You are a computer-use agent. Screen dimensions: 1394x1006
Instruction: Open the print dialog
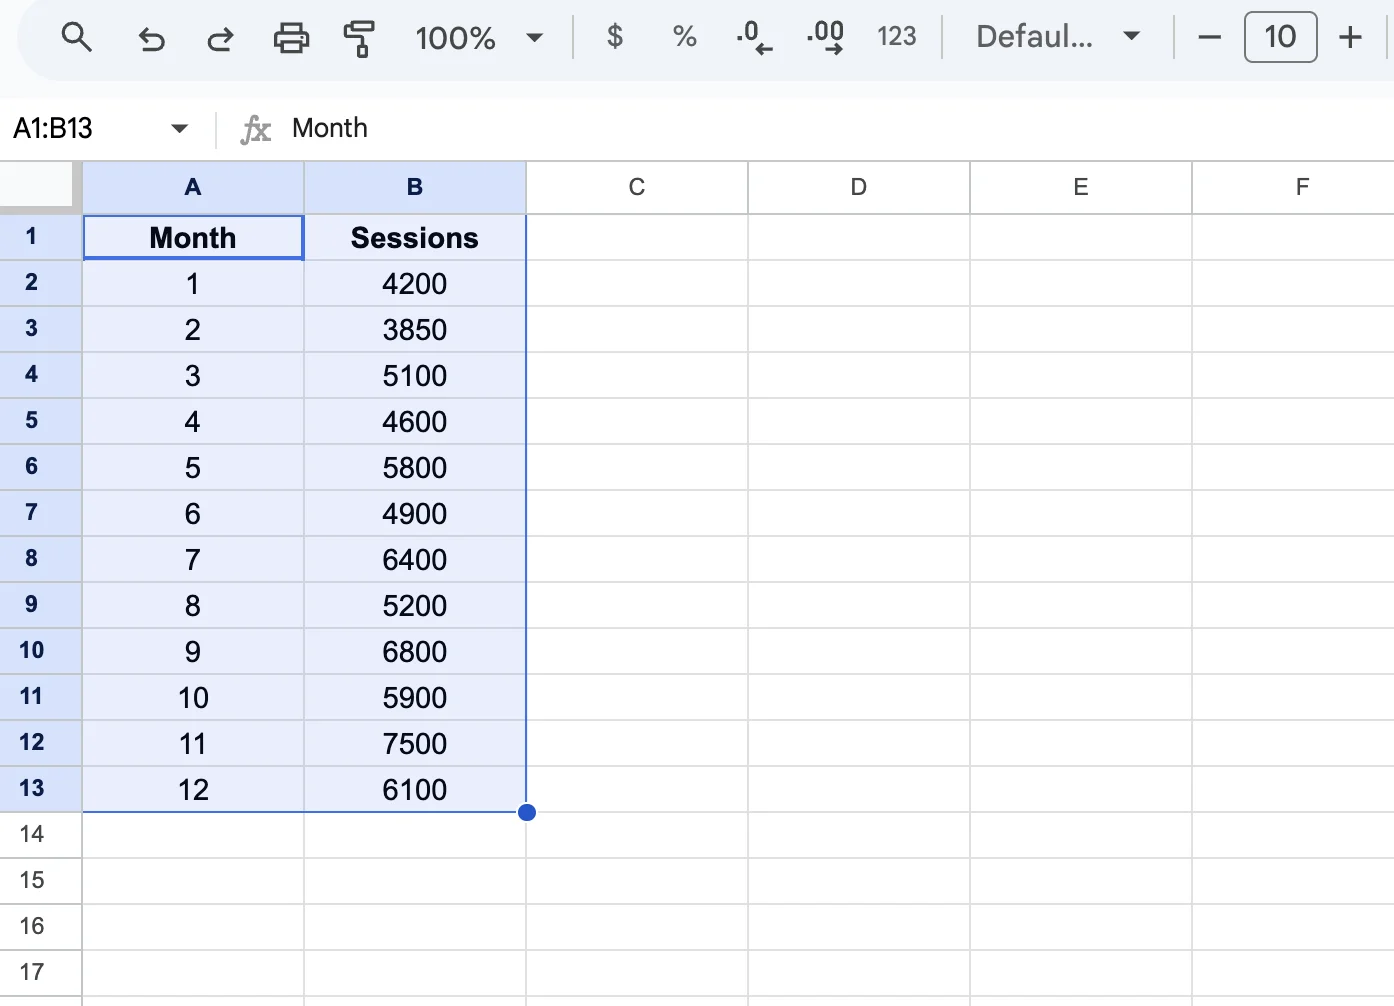pos(290,37)
